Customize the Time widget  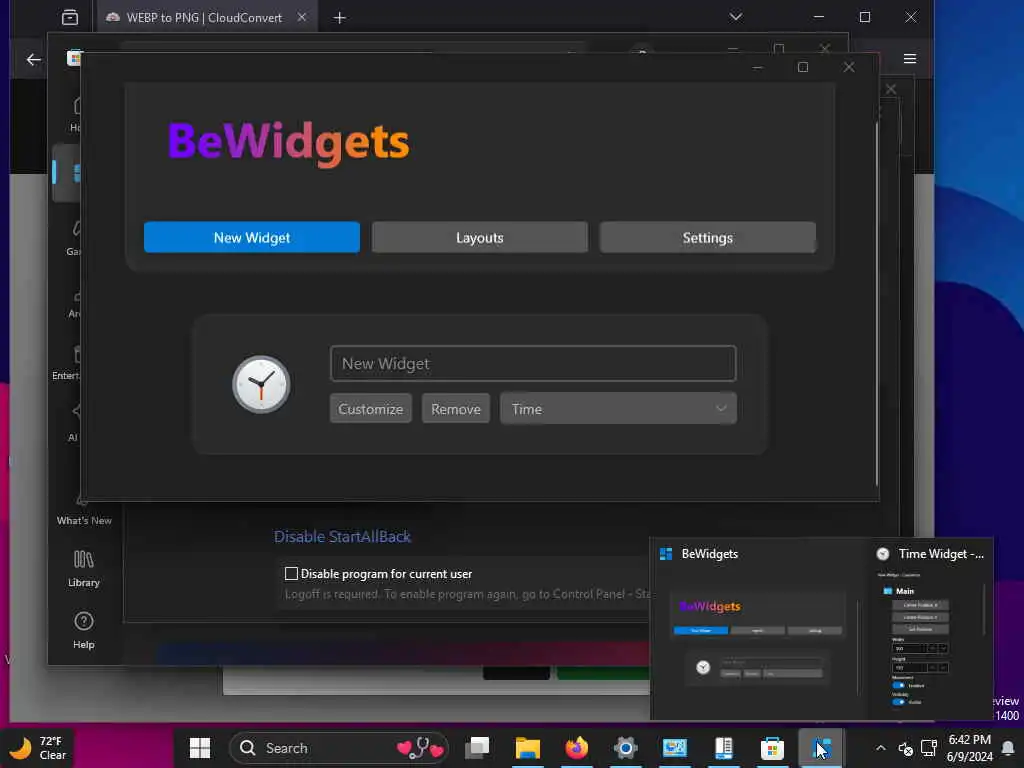[370, 409]
